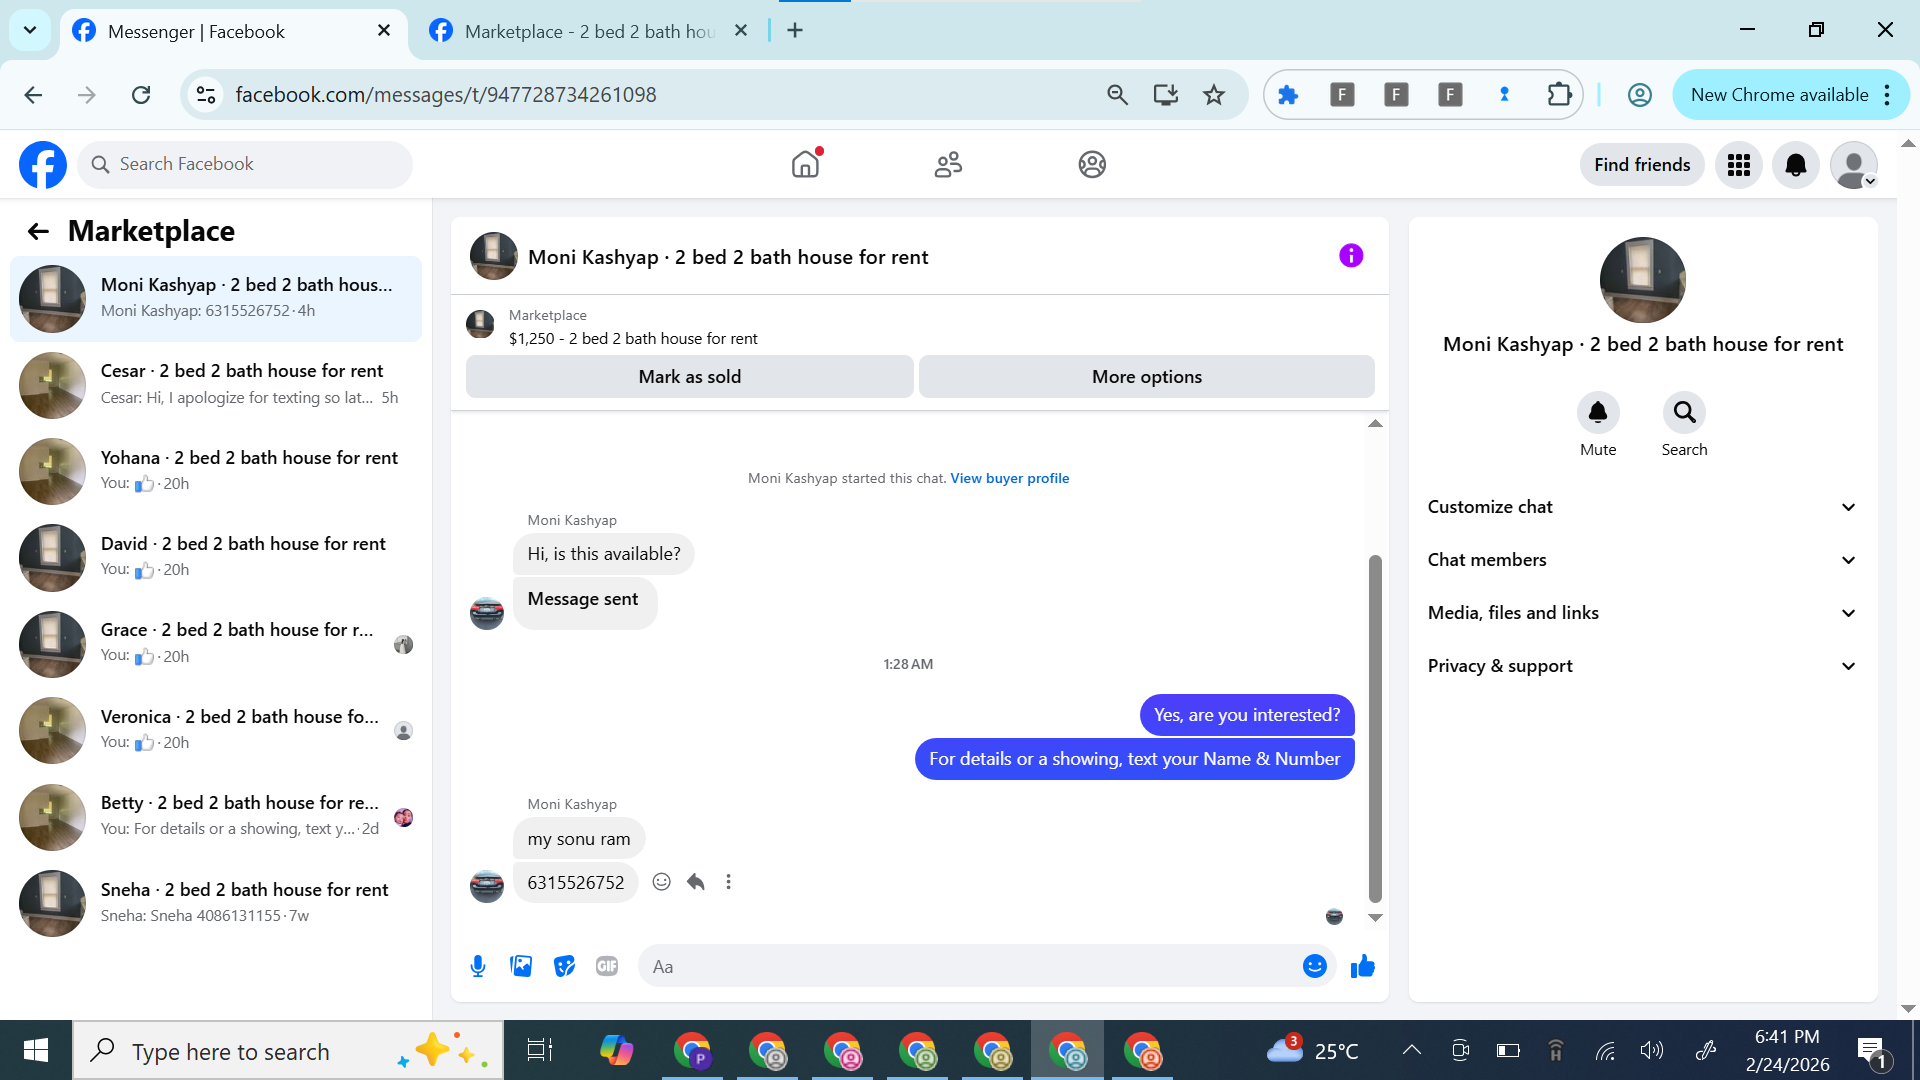The height and width of the screenshot is (1080, 1920).
Task: Open the GIF picker
Action: [607, 966]
